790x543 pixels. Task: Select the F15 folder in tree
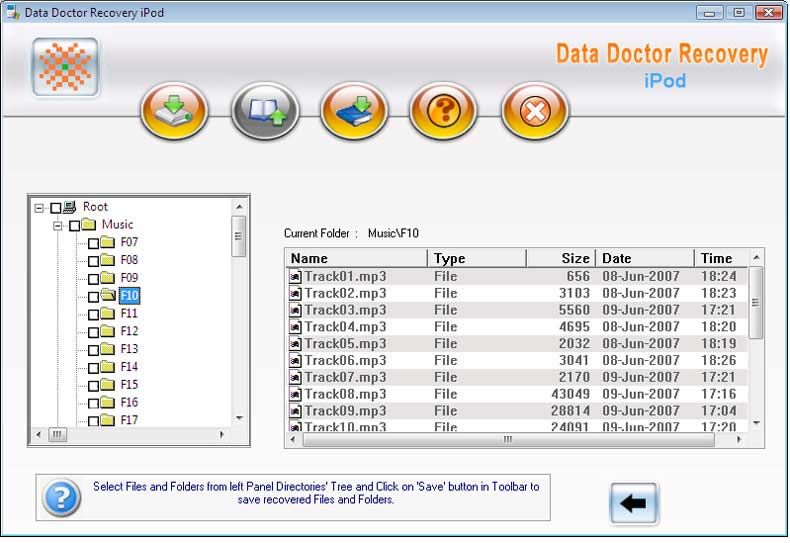tap(129, 385)
